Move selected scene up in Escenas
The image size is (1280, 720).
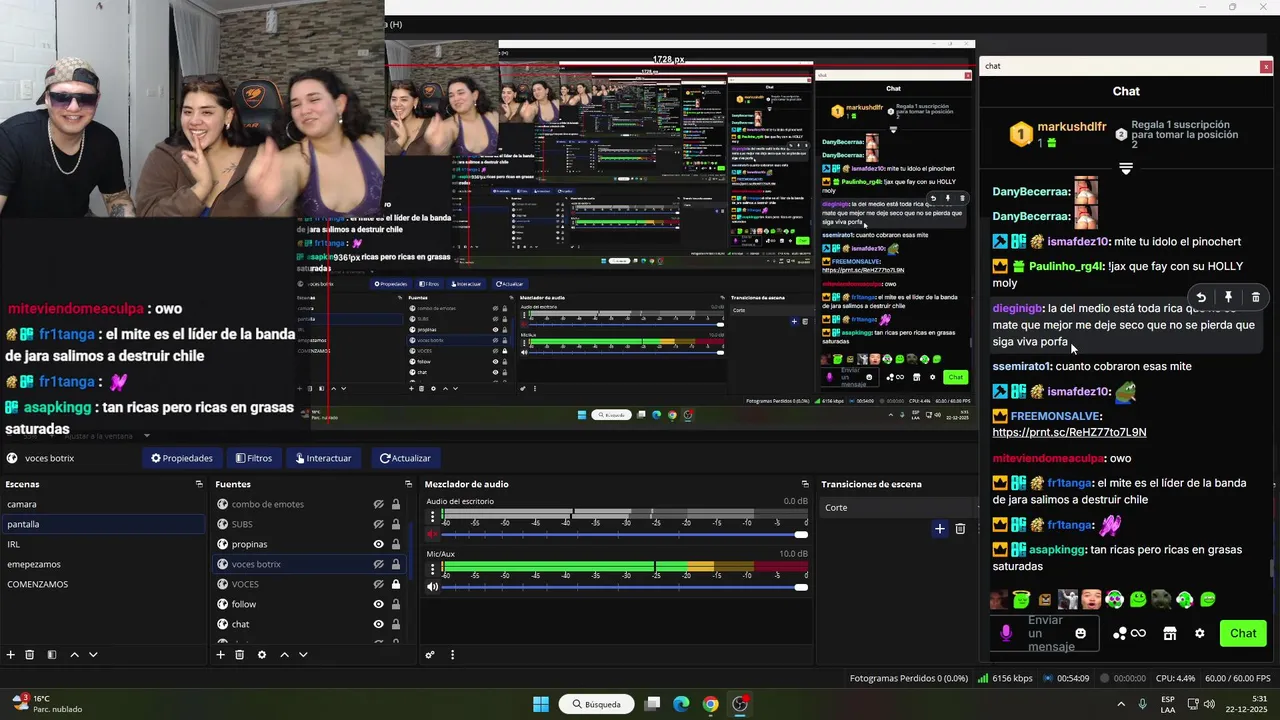pos(74,655)
